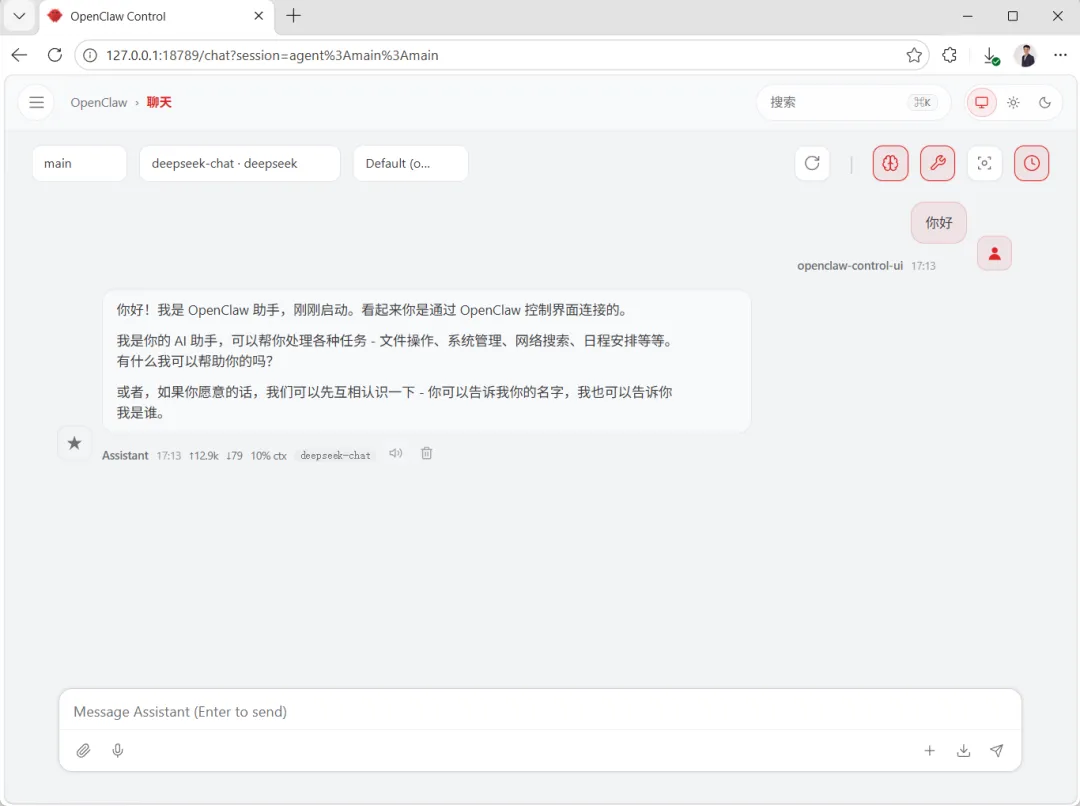1080x806 pixels.
Task: Toggle the wrench tool-calls icon
Action: coord(937,163)
